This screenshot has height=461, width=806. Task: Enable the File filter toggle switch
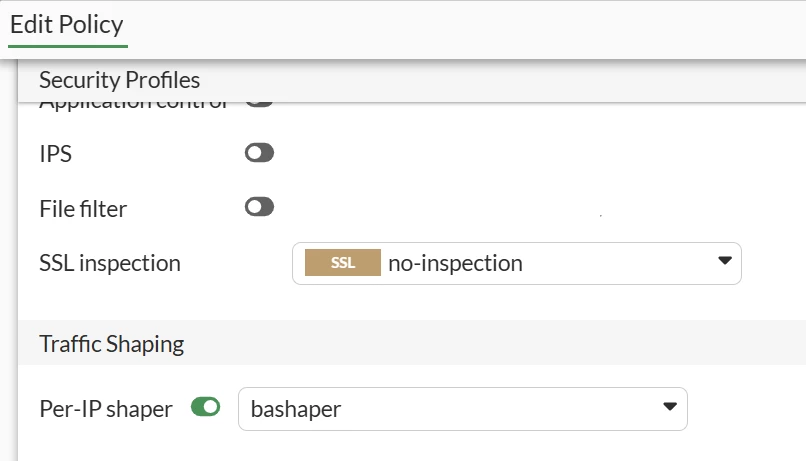(259, 207)
